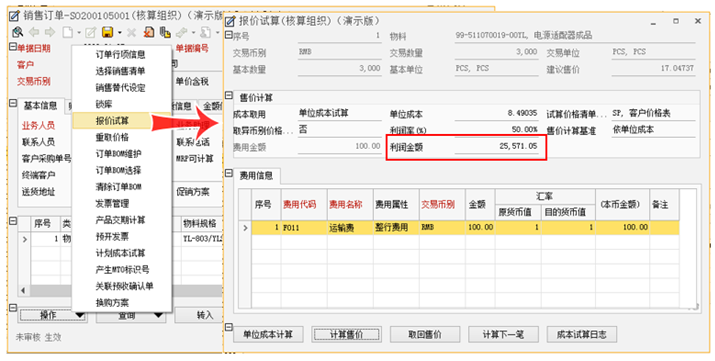Click left scroll arrow of order grid scrollbar

click(24, 290)
